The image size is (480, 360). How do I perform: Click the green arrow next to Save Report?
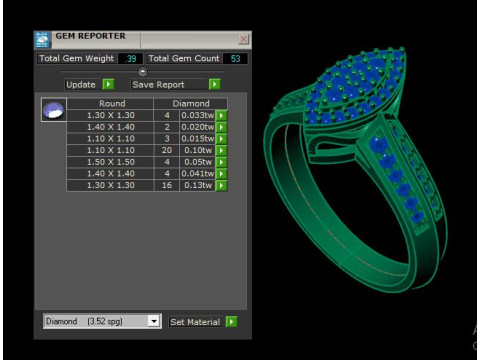[x=215, y=84]
